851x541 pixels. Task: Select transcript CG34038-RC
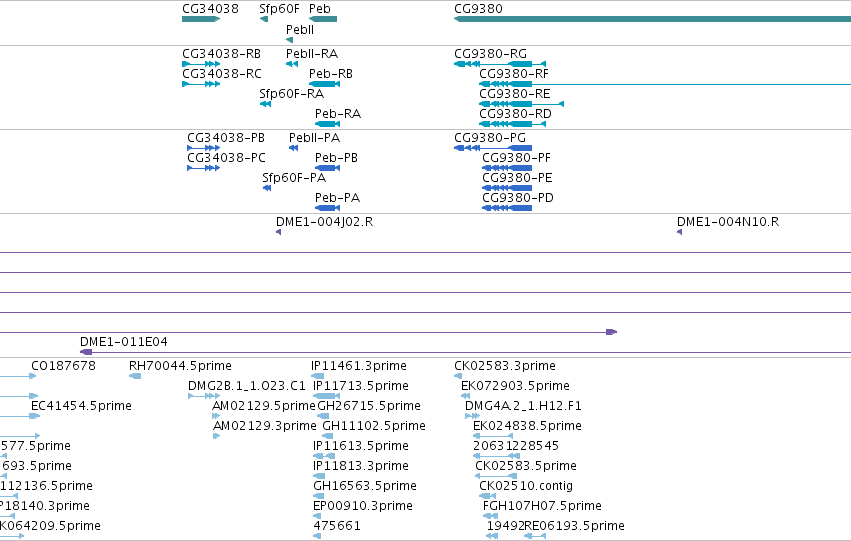[x=221, y=74]
